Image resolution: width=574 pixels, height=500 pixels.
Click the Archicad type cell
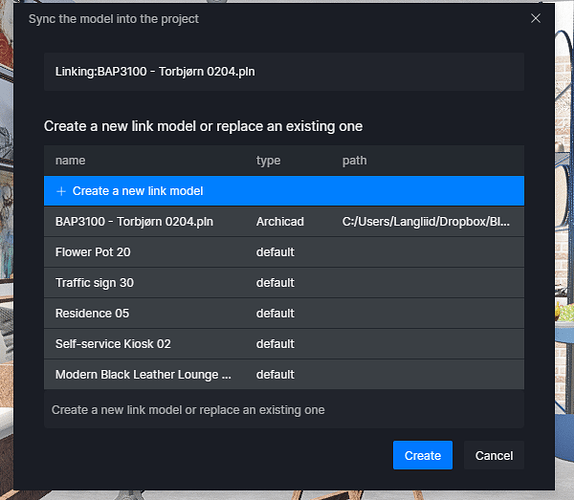tap(280, 221)
